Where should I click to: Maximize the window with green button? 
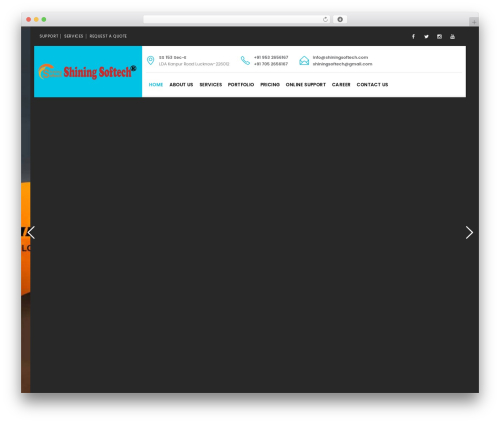[x=44, y=19]
